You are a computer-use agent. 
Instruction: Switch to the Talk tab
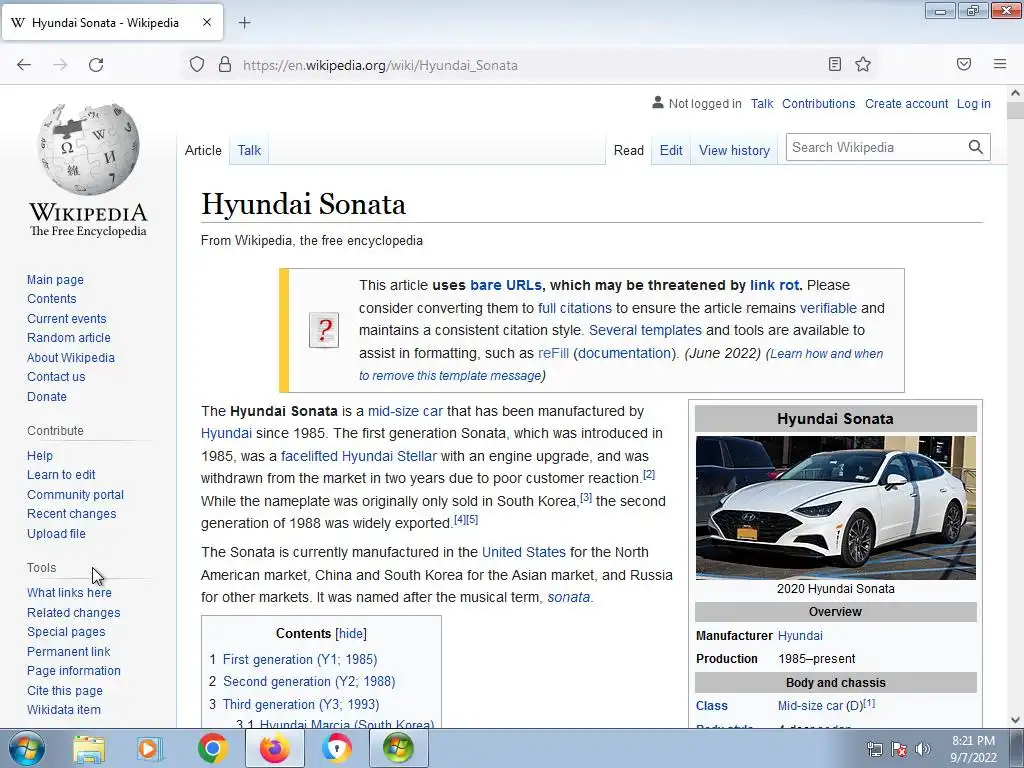(249, 150)
